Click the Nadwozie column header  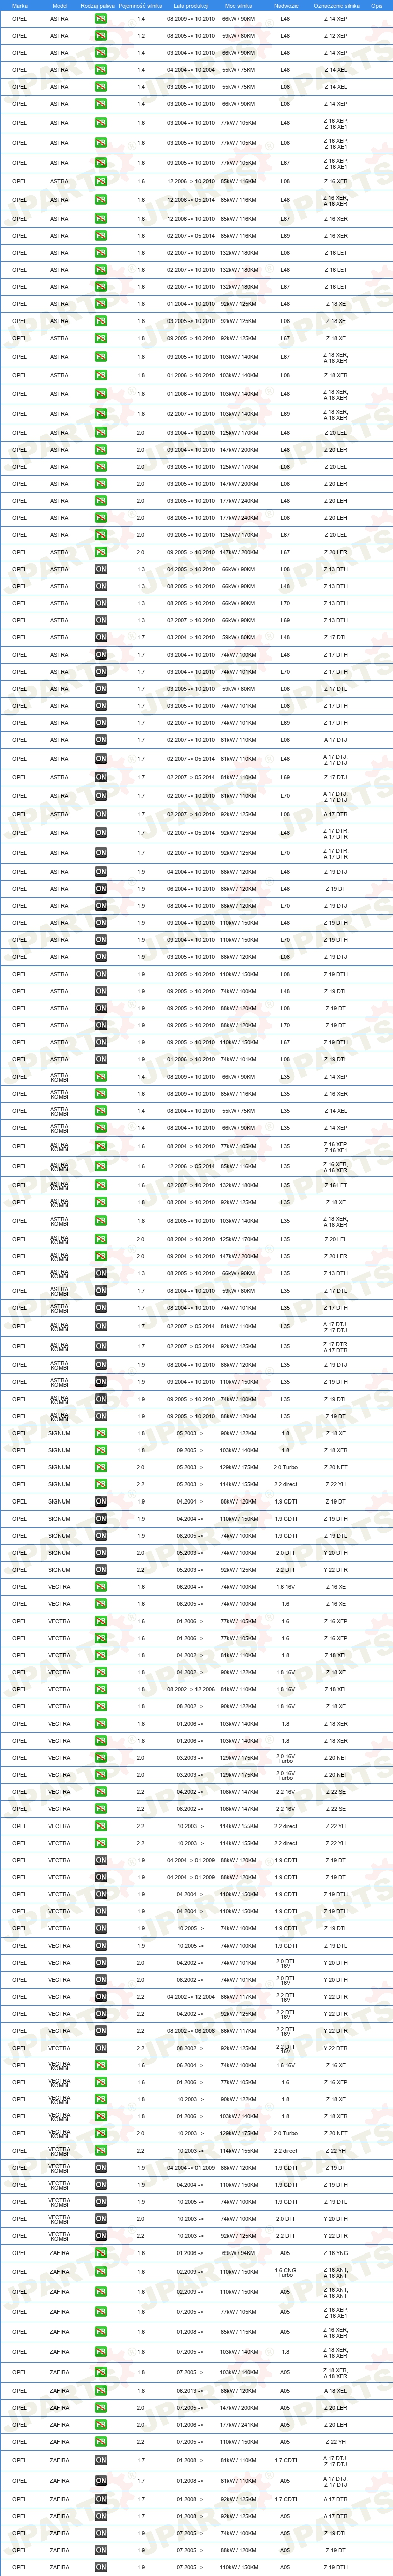tap(285, 5)
